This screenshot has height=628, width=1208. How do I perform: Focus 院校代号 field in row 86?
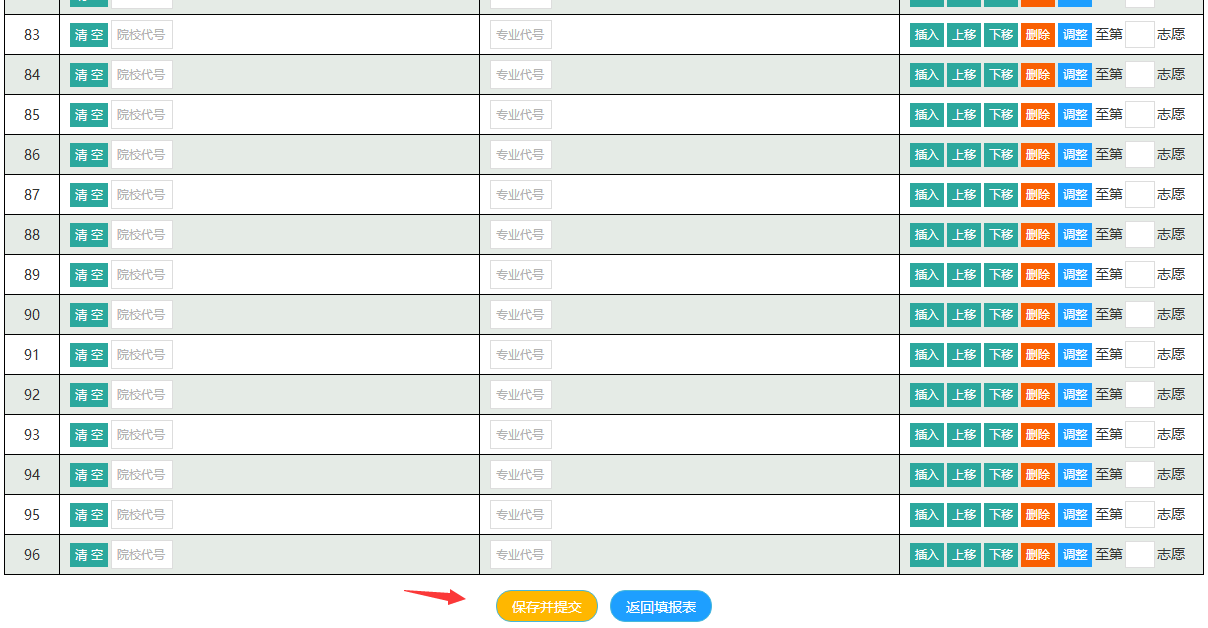(142, 155)
